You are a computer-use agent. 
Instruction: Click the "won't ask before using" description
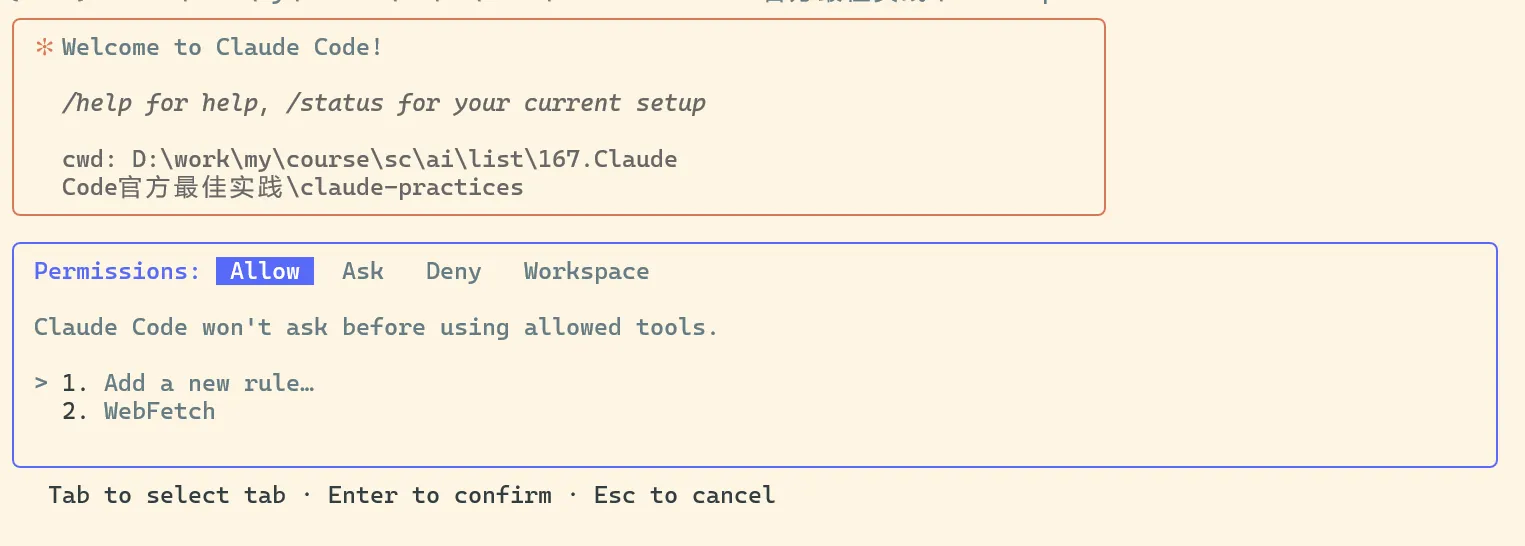tap(368, 327)
